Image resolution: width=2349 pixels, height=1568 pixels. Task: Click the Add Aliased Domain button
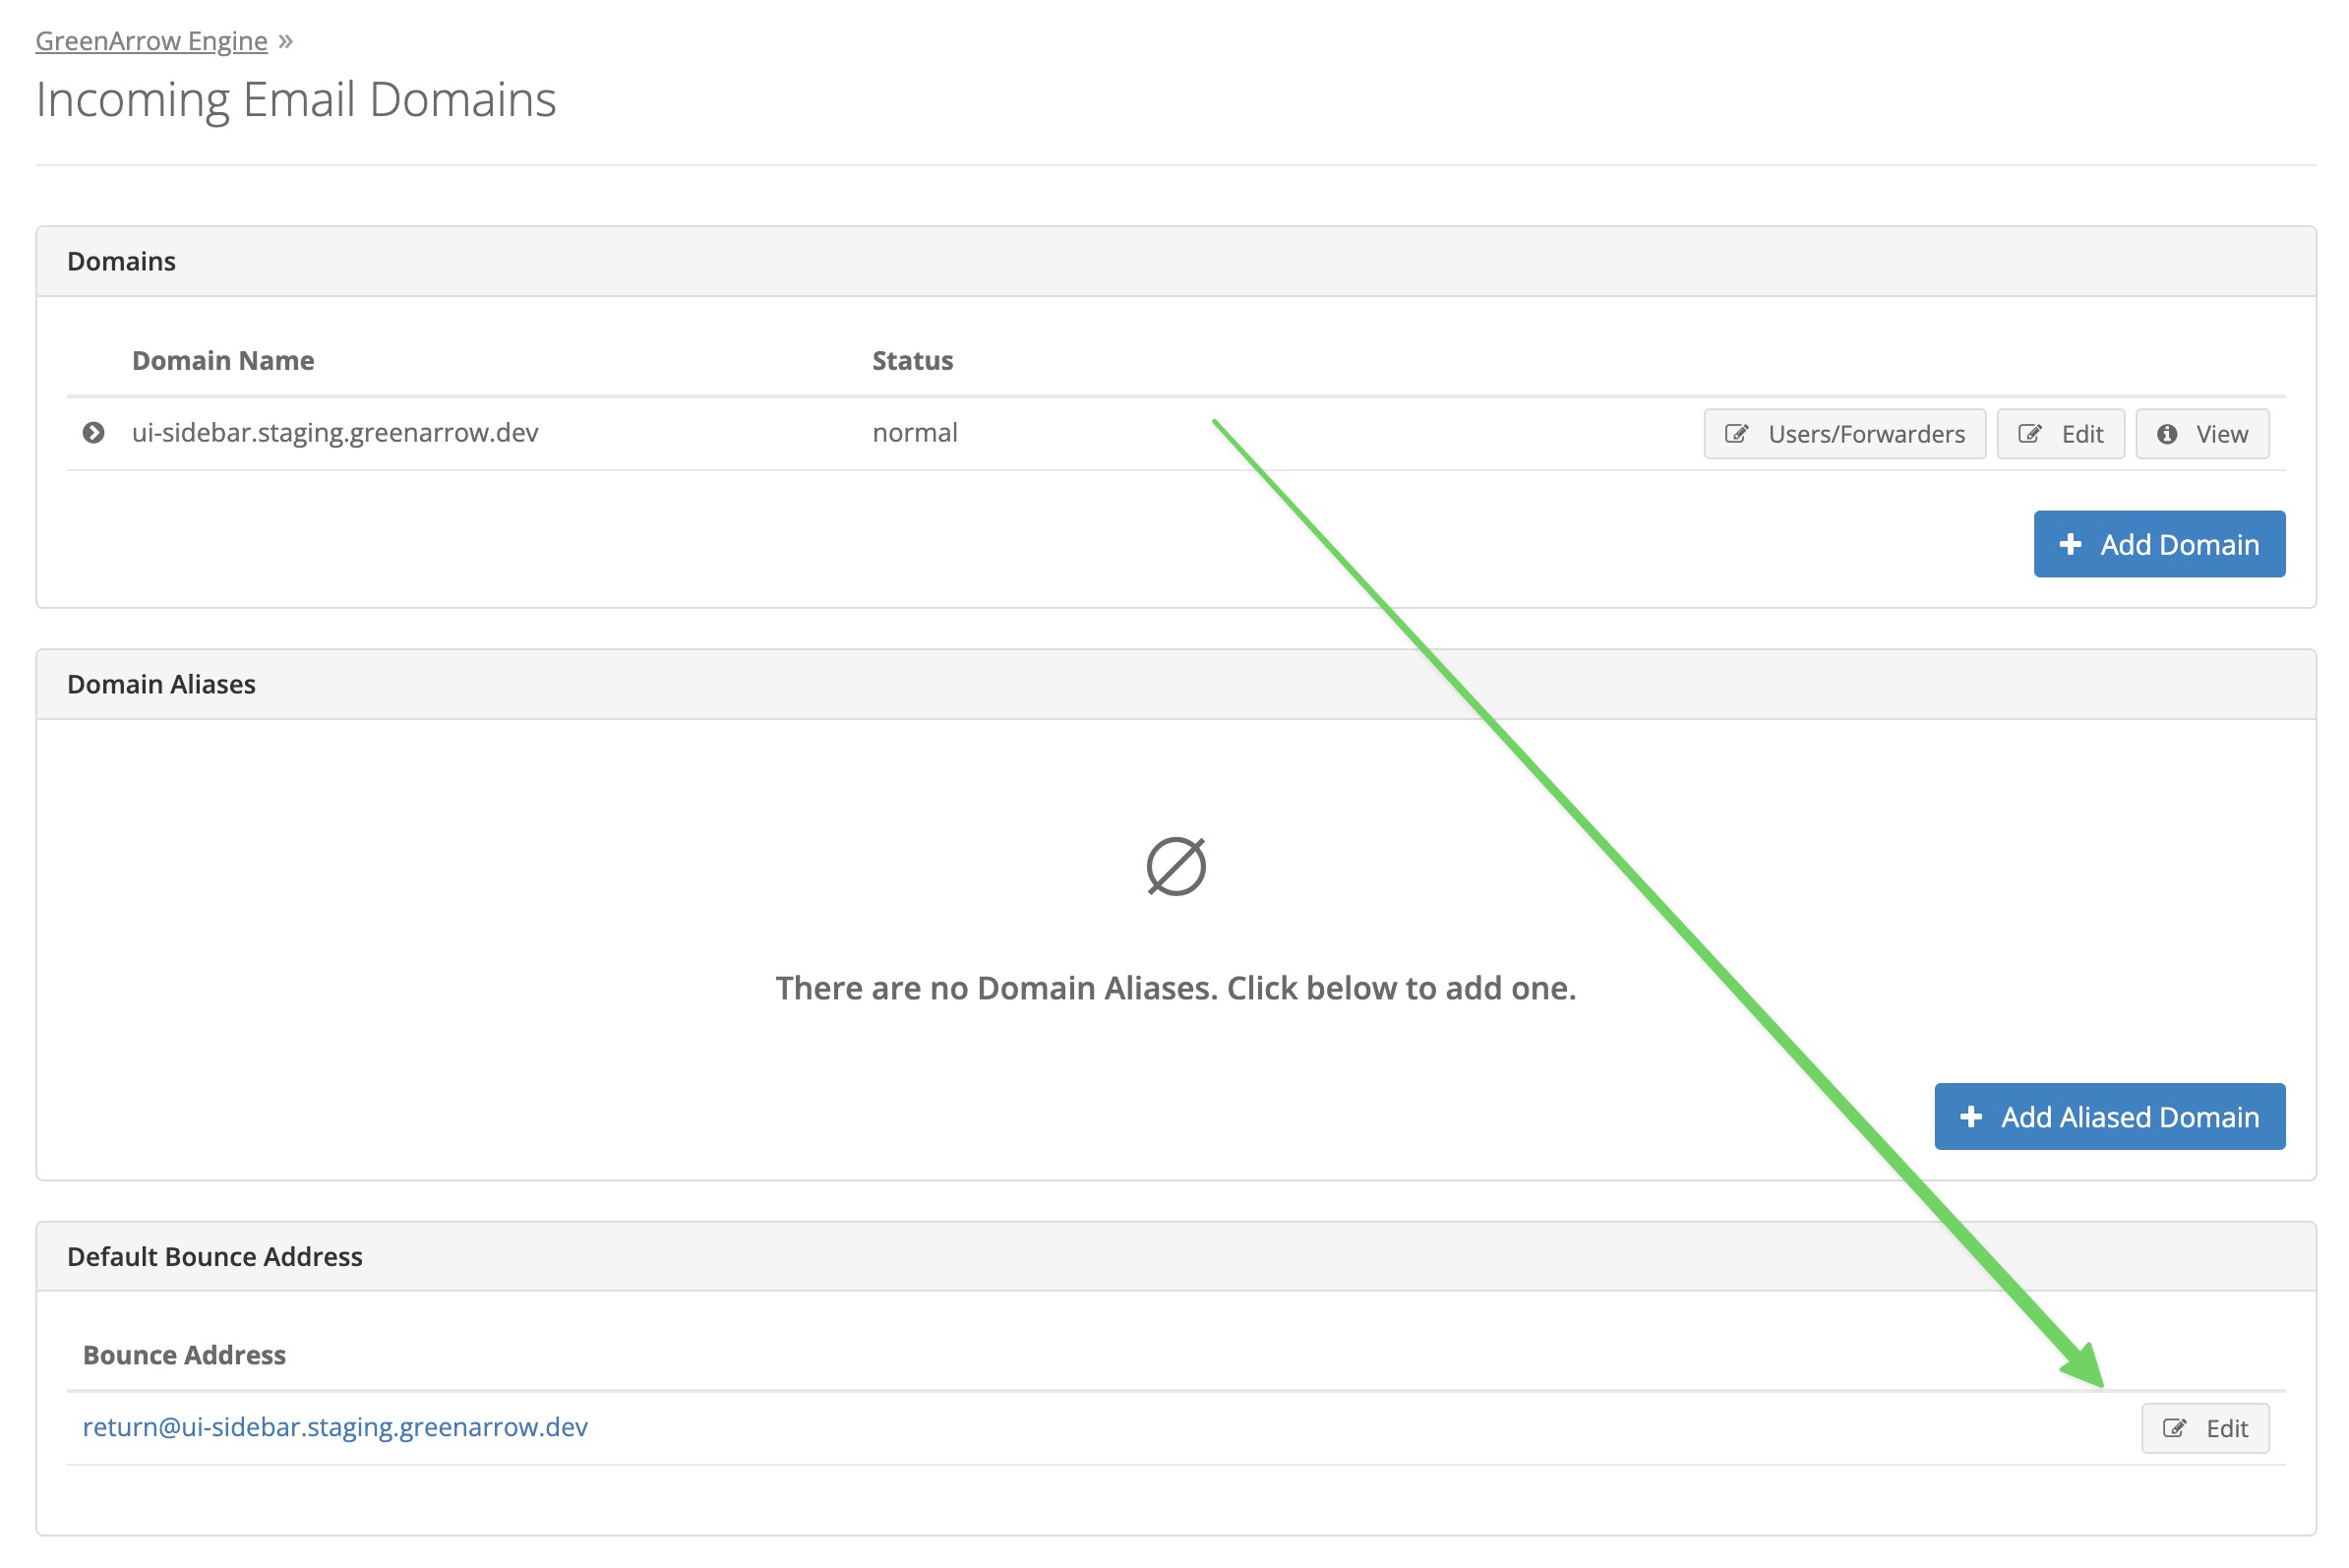point(2108,1116)
